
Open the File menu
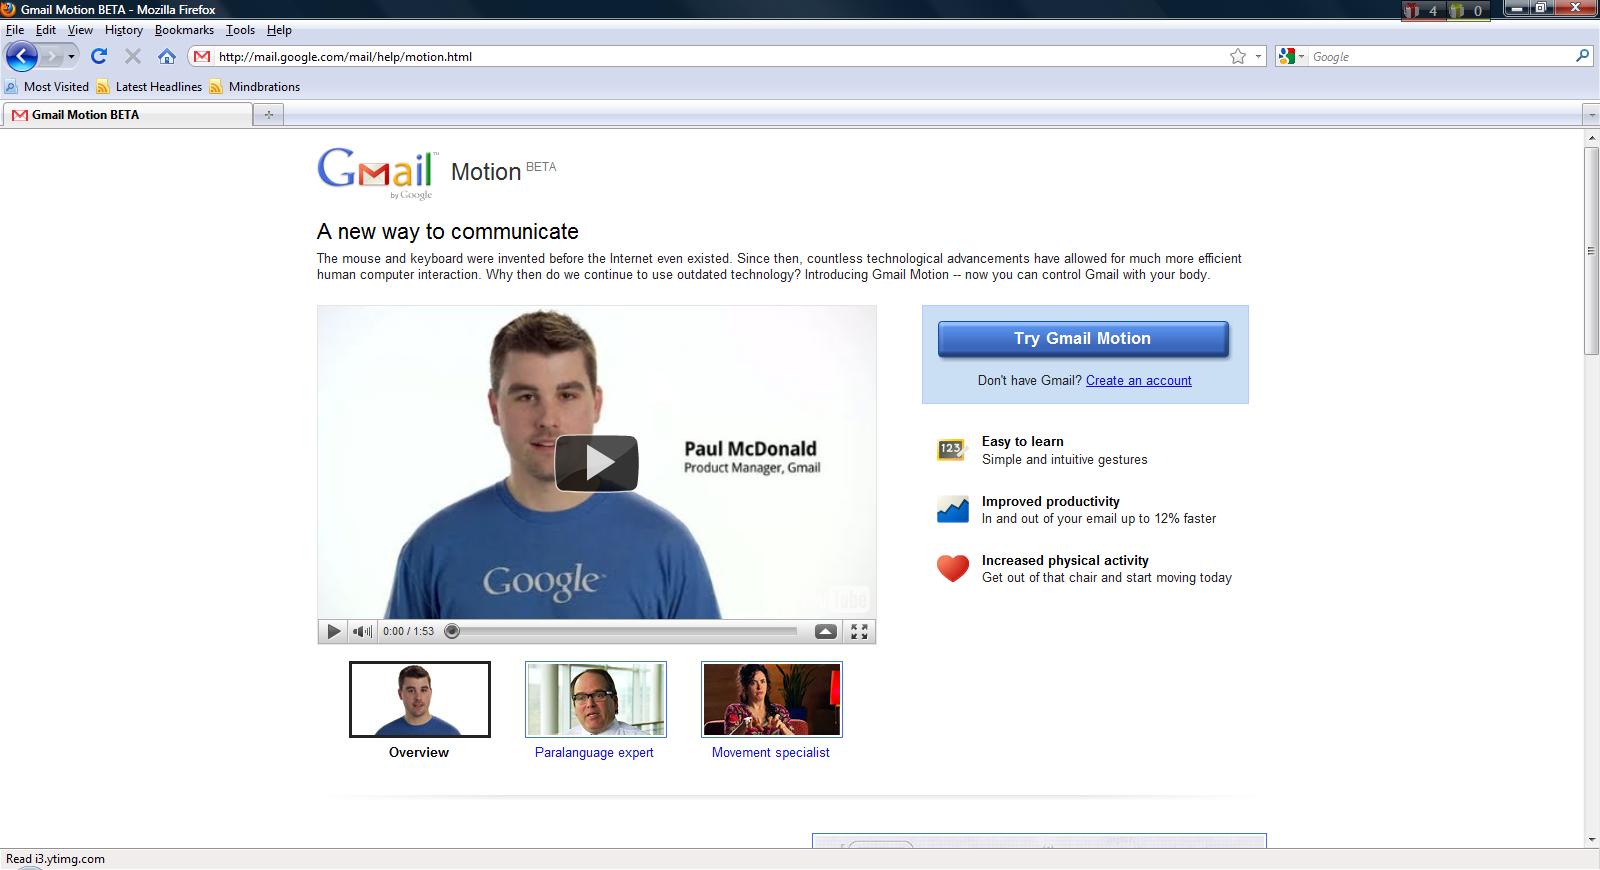pyautogui.click(x=15, y=30)
